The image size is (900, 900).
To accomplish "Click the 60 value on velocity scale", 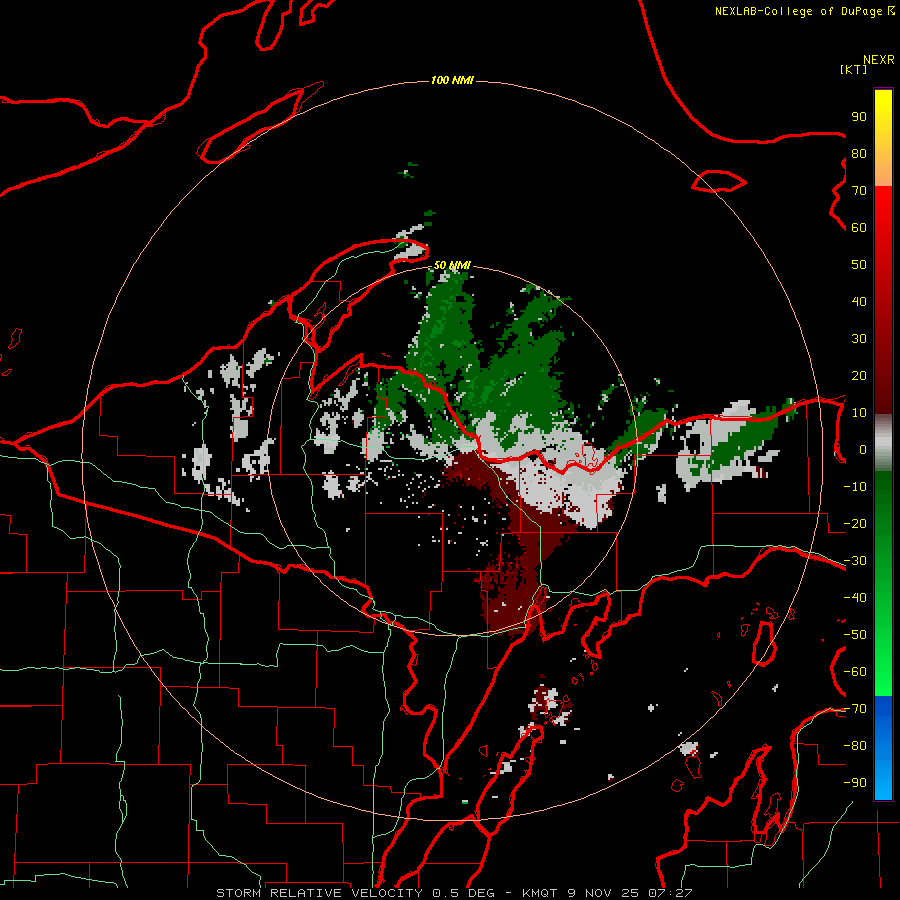I will (859, 228).
